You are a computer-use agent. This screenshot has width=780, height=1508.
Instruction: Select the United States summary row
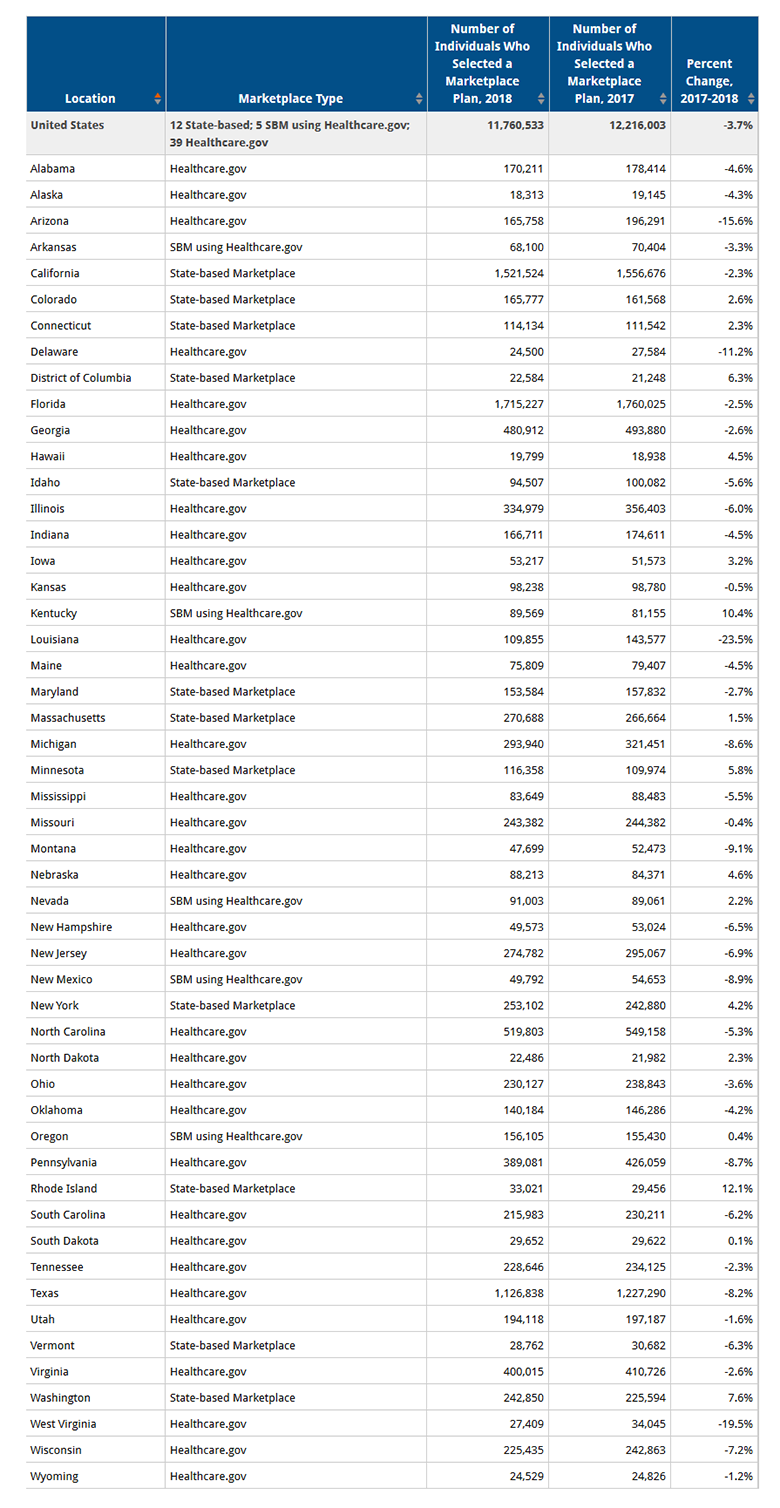392,133
